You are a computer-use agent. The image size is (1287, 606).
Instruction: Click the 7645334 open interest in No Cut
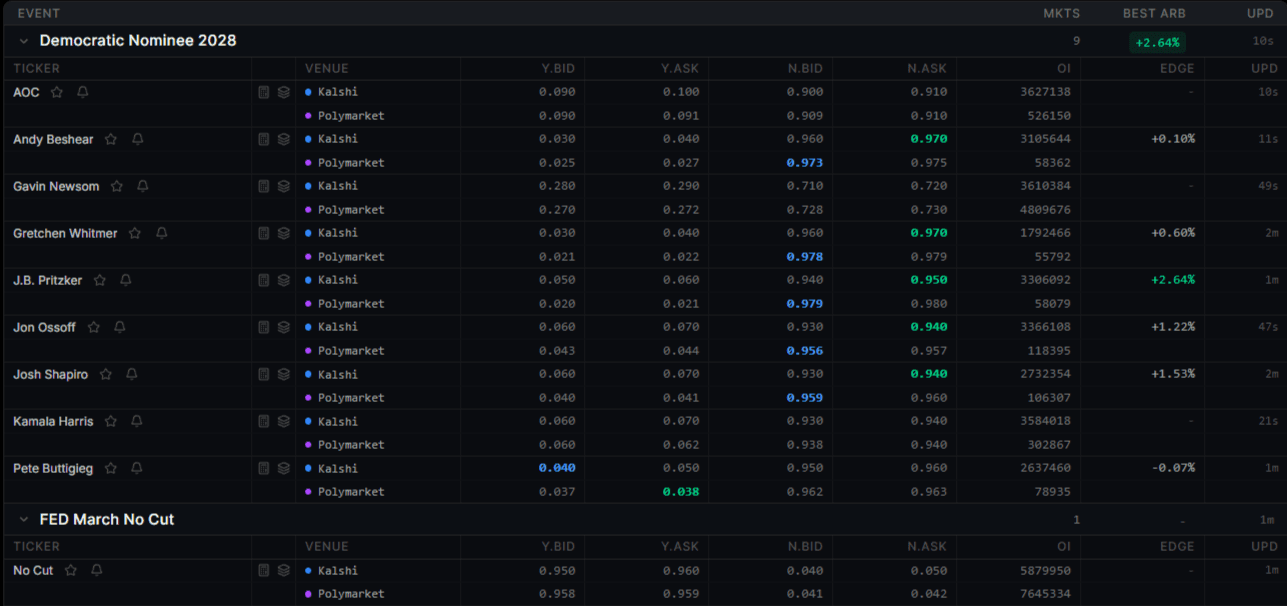coord(1045,594)
